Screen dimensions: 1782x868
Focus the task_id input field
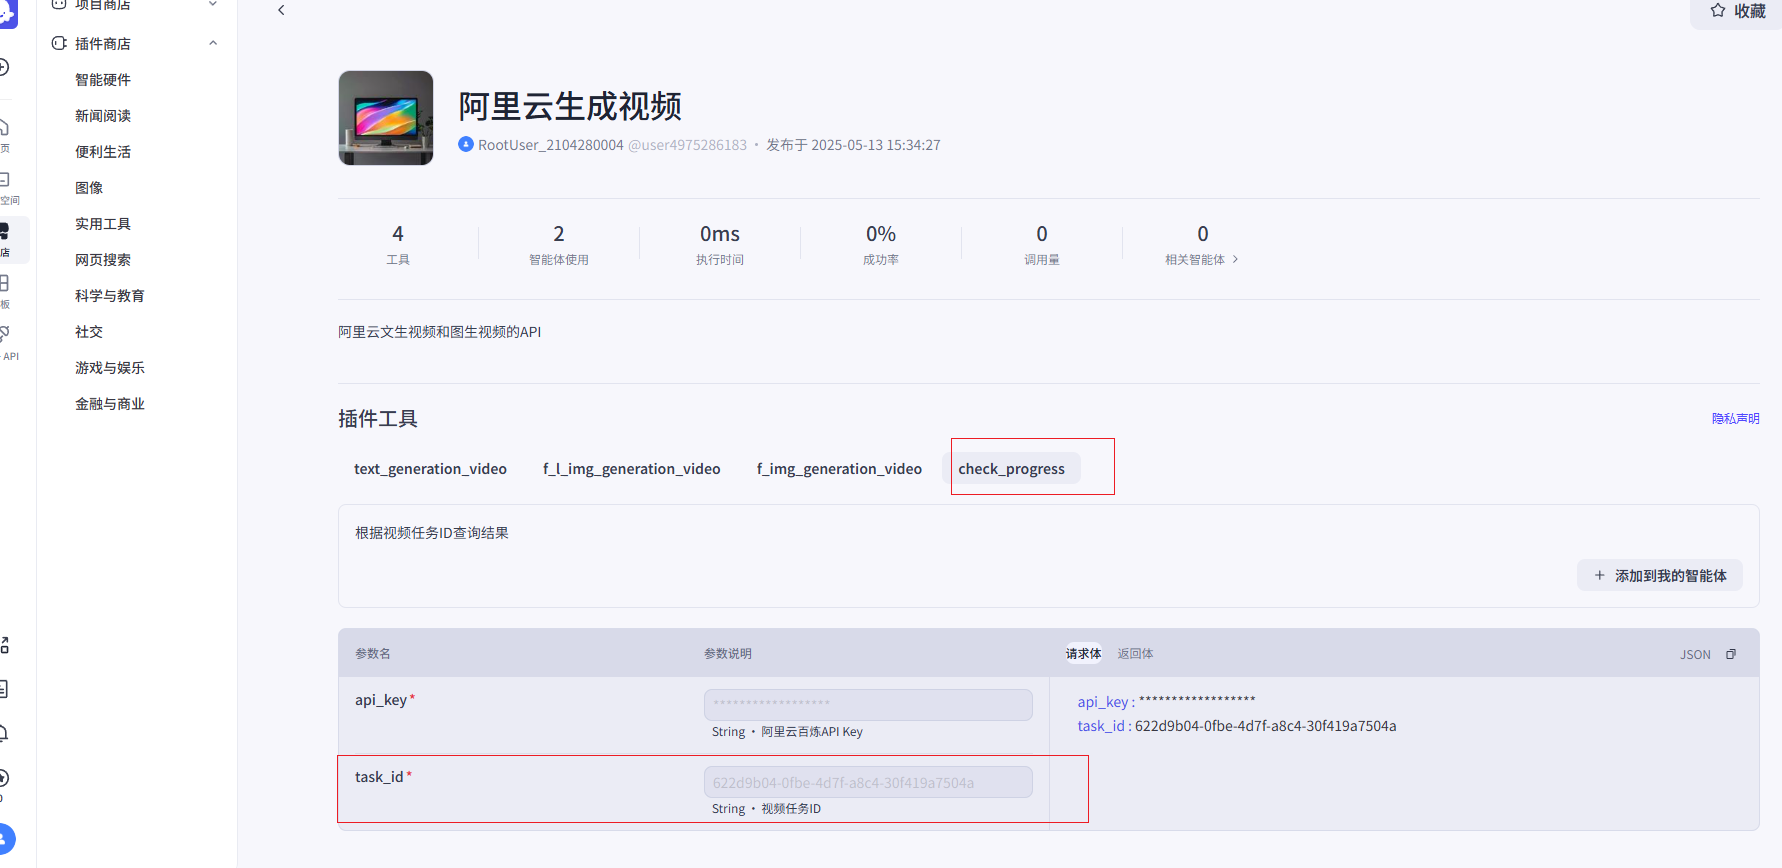coord(868,782)
